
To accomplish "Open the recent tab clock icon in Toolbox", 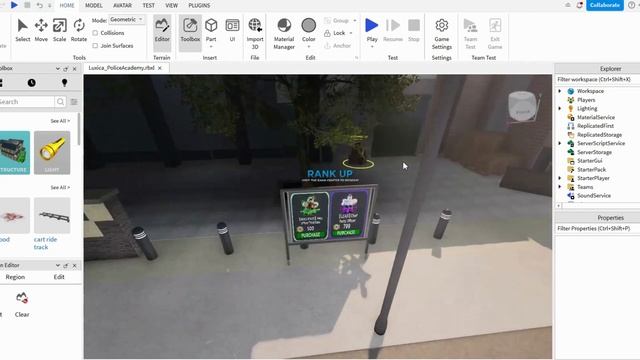I will coord(31,83).
